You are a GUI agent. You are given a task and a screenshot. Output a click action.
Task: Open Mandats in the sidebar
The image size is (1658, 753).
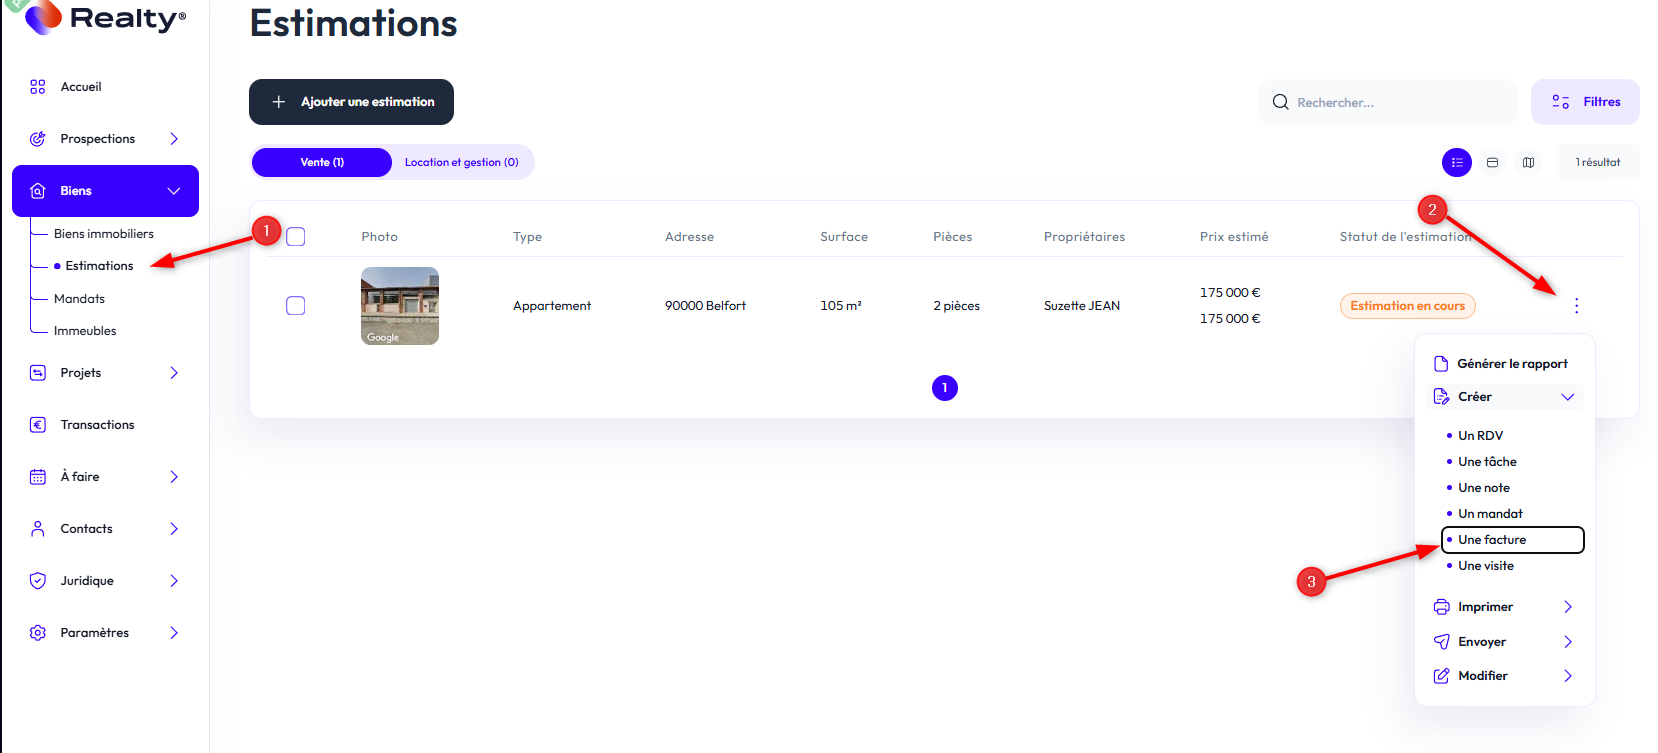79,299
